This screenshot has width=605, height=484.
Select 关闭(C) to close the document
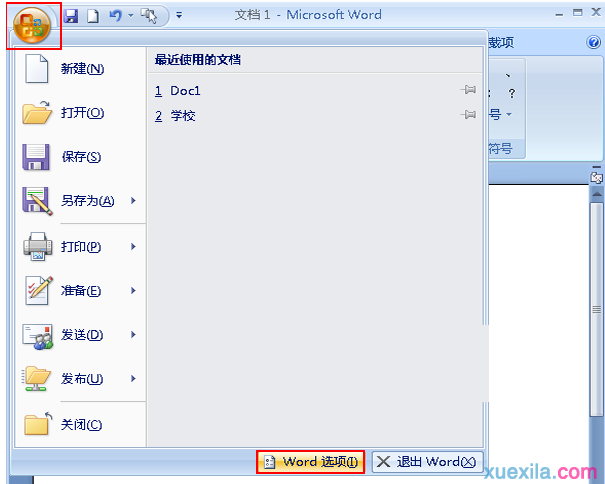(x=81, y=425)
